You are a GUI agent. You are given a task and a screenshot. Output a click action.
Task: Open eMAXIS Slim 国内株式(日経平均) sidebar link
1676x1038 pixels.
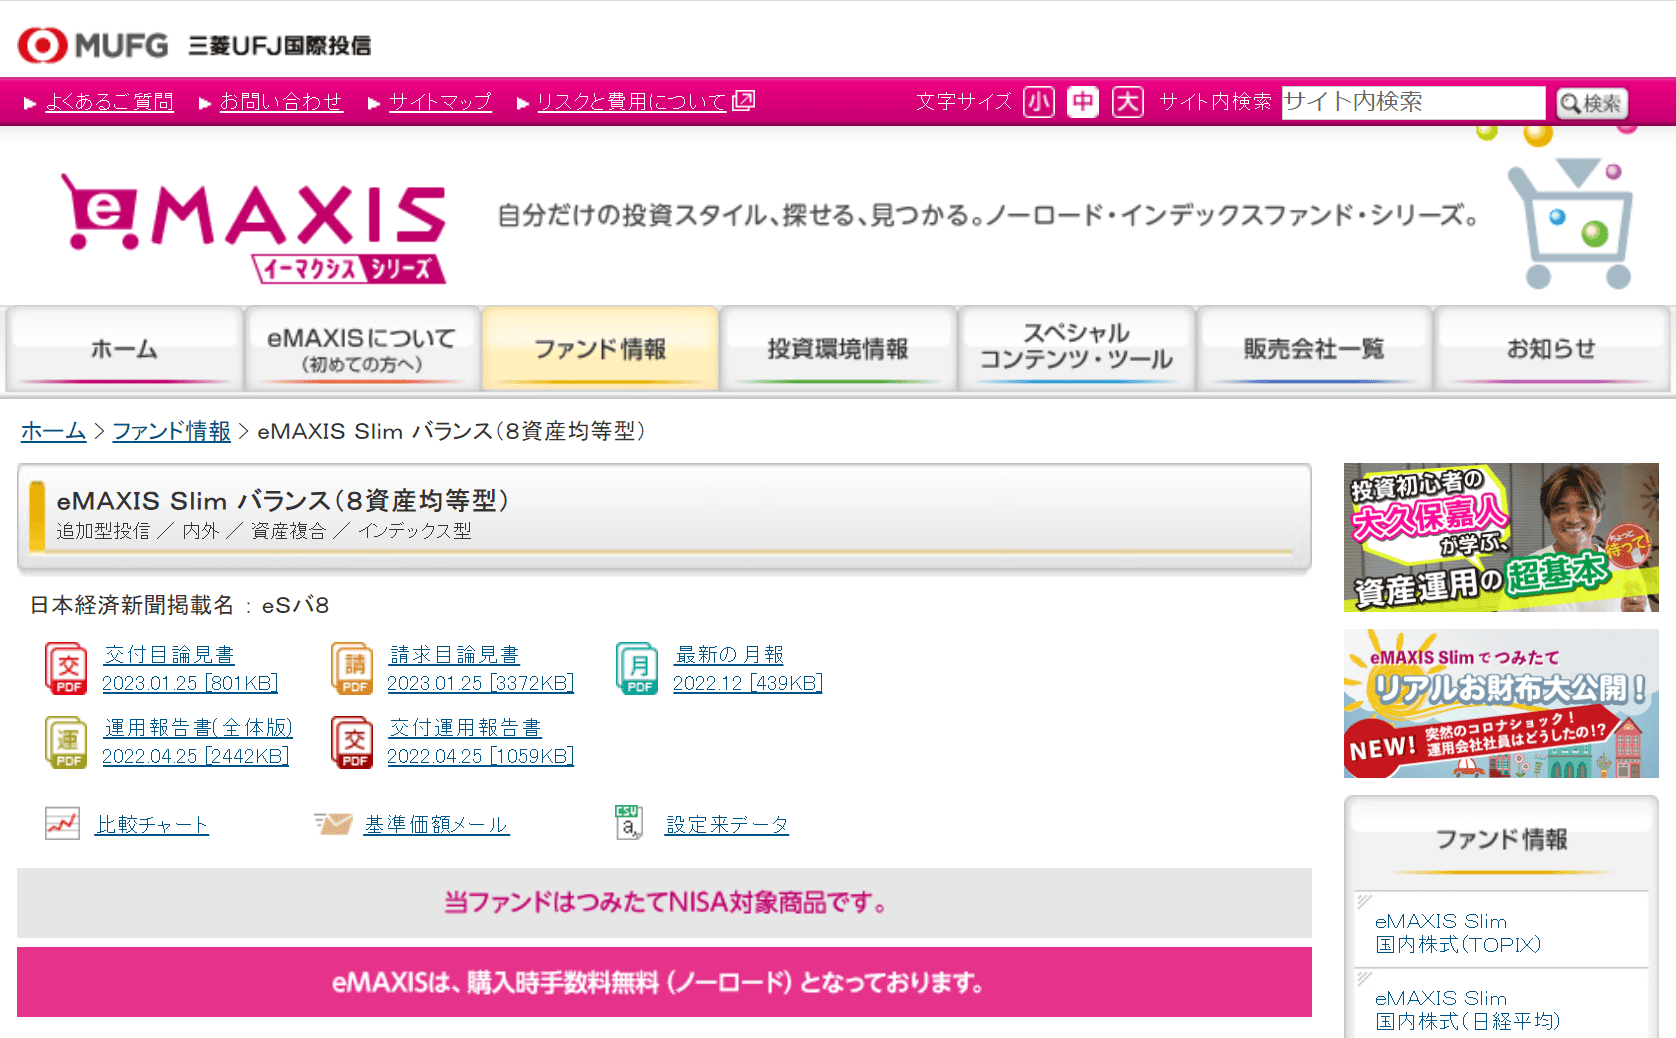pyautogui.click(x=1467, y=1010)
